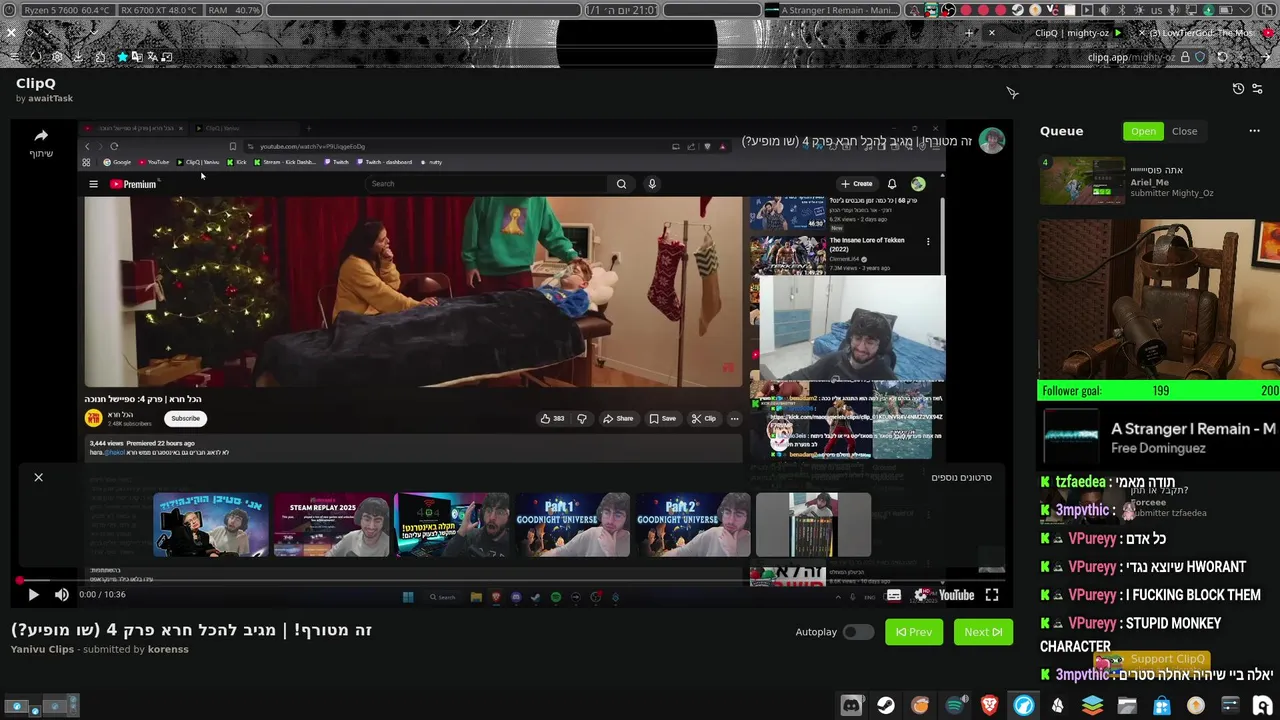Click the clipq.app address bar

(1131, 57)
